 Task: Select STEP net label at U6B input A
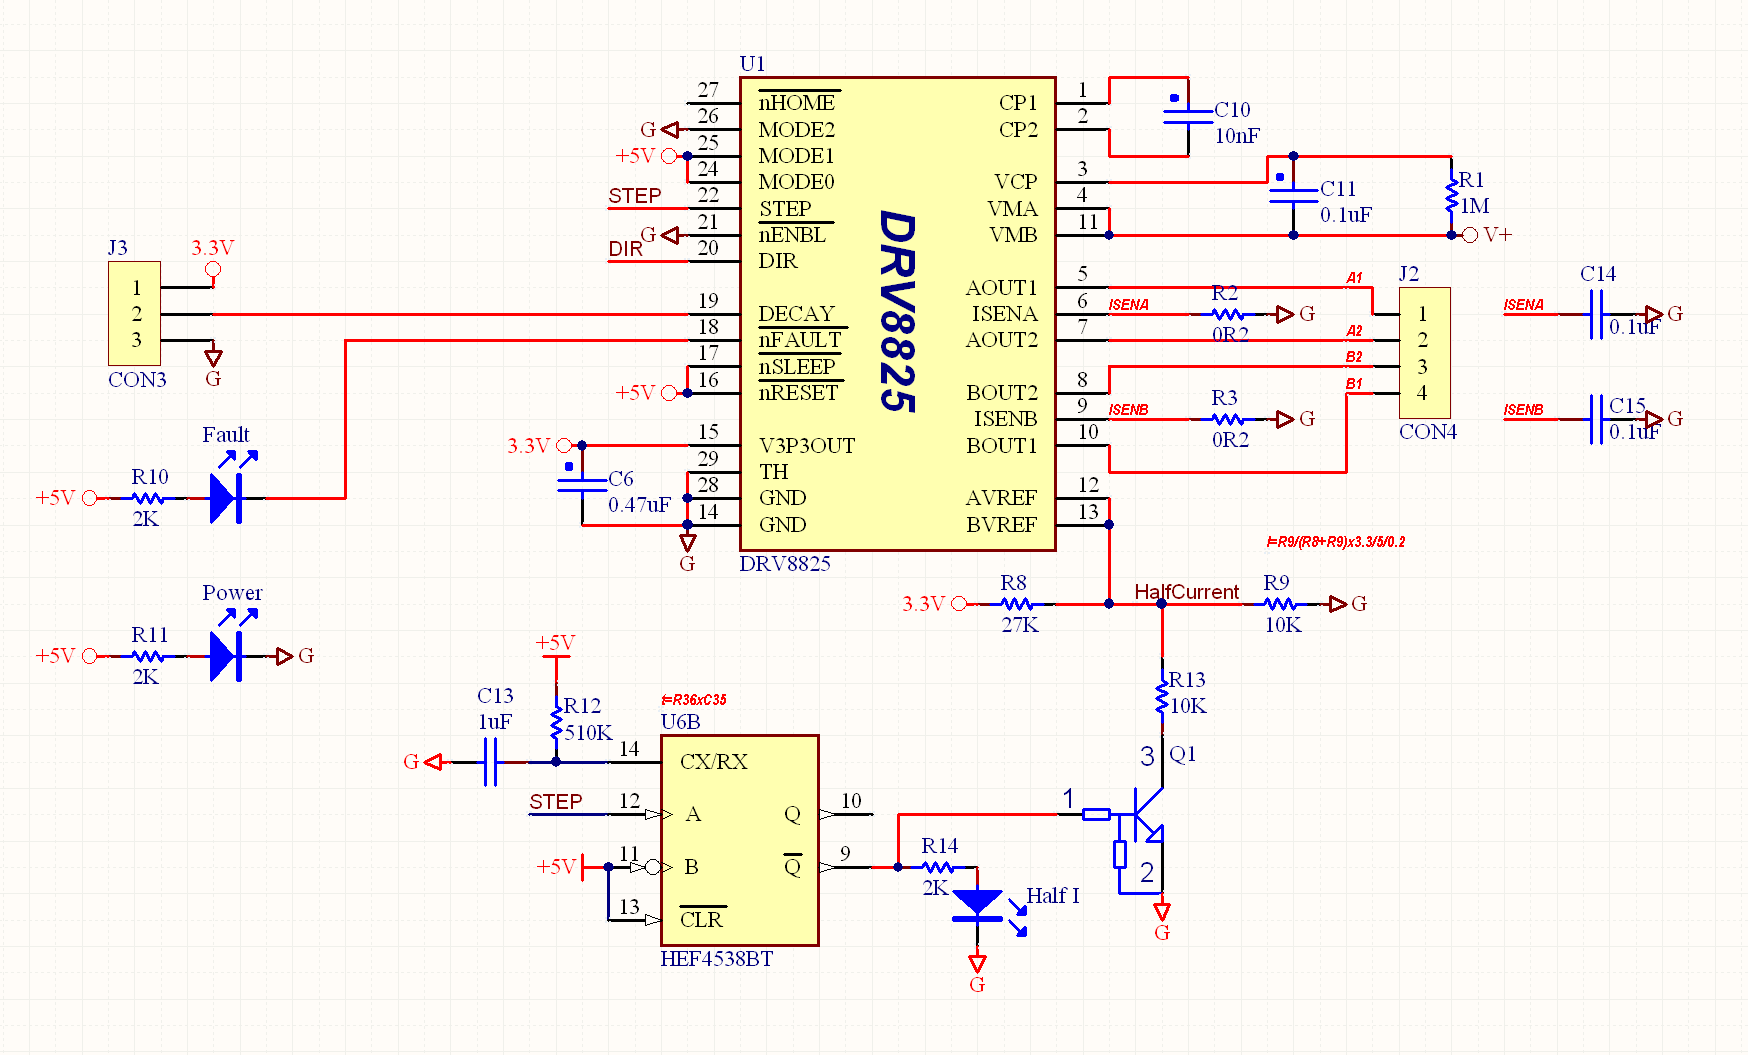(556, 802)
